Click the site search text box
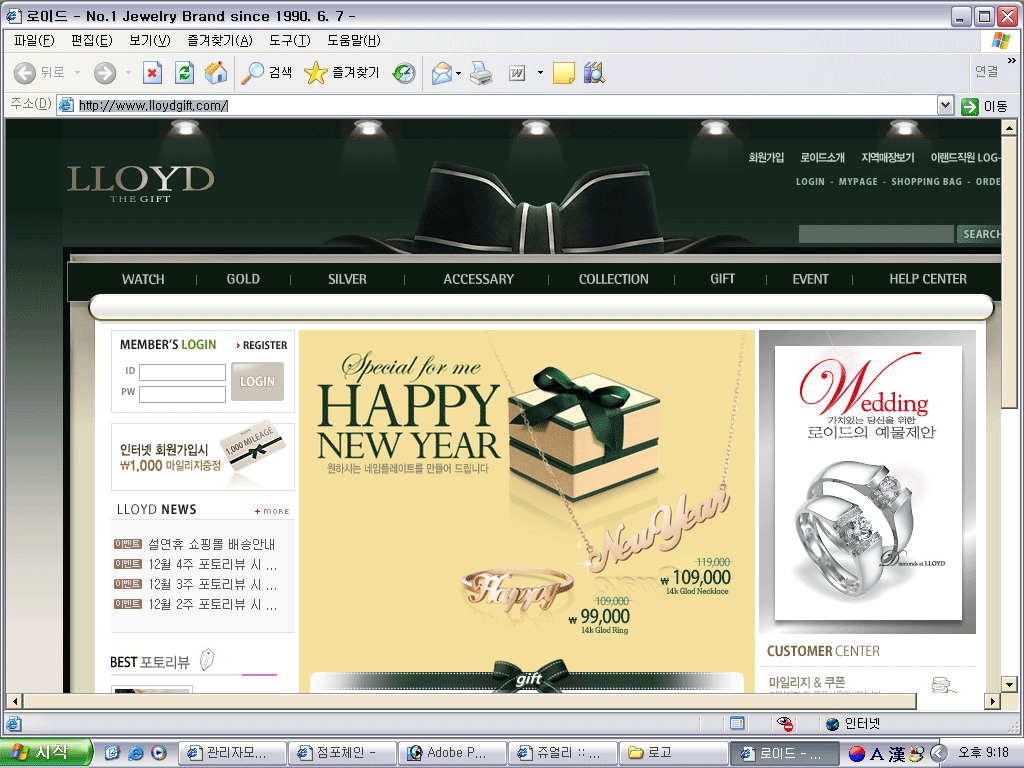1024x768 pixels. click(x=876, y=234)
